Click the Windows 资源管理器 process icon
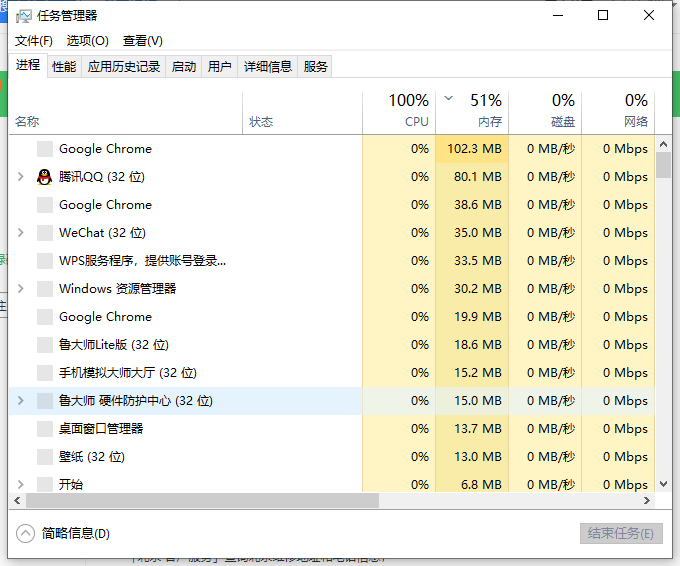Image resolution: width=680 pixels, height=566 pixels. tap(44, 289)
